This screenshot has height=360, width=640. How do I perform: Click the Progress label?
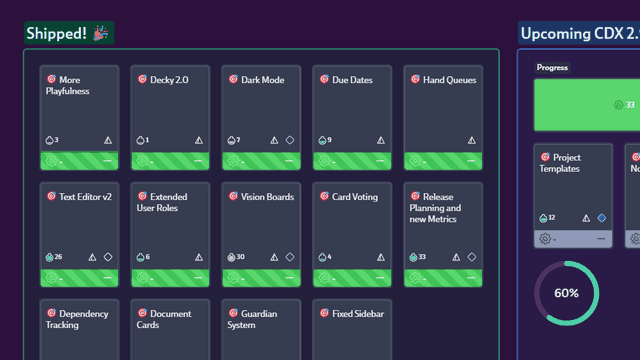coord(552,67)
